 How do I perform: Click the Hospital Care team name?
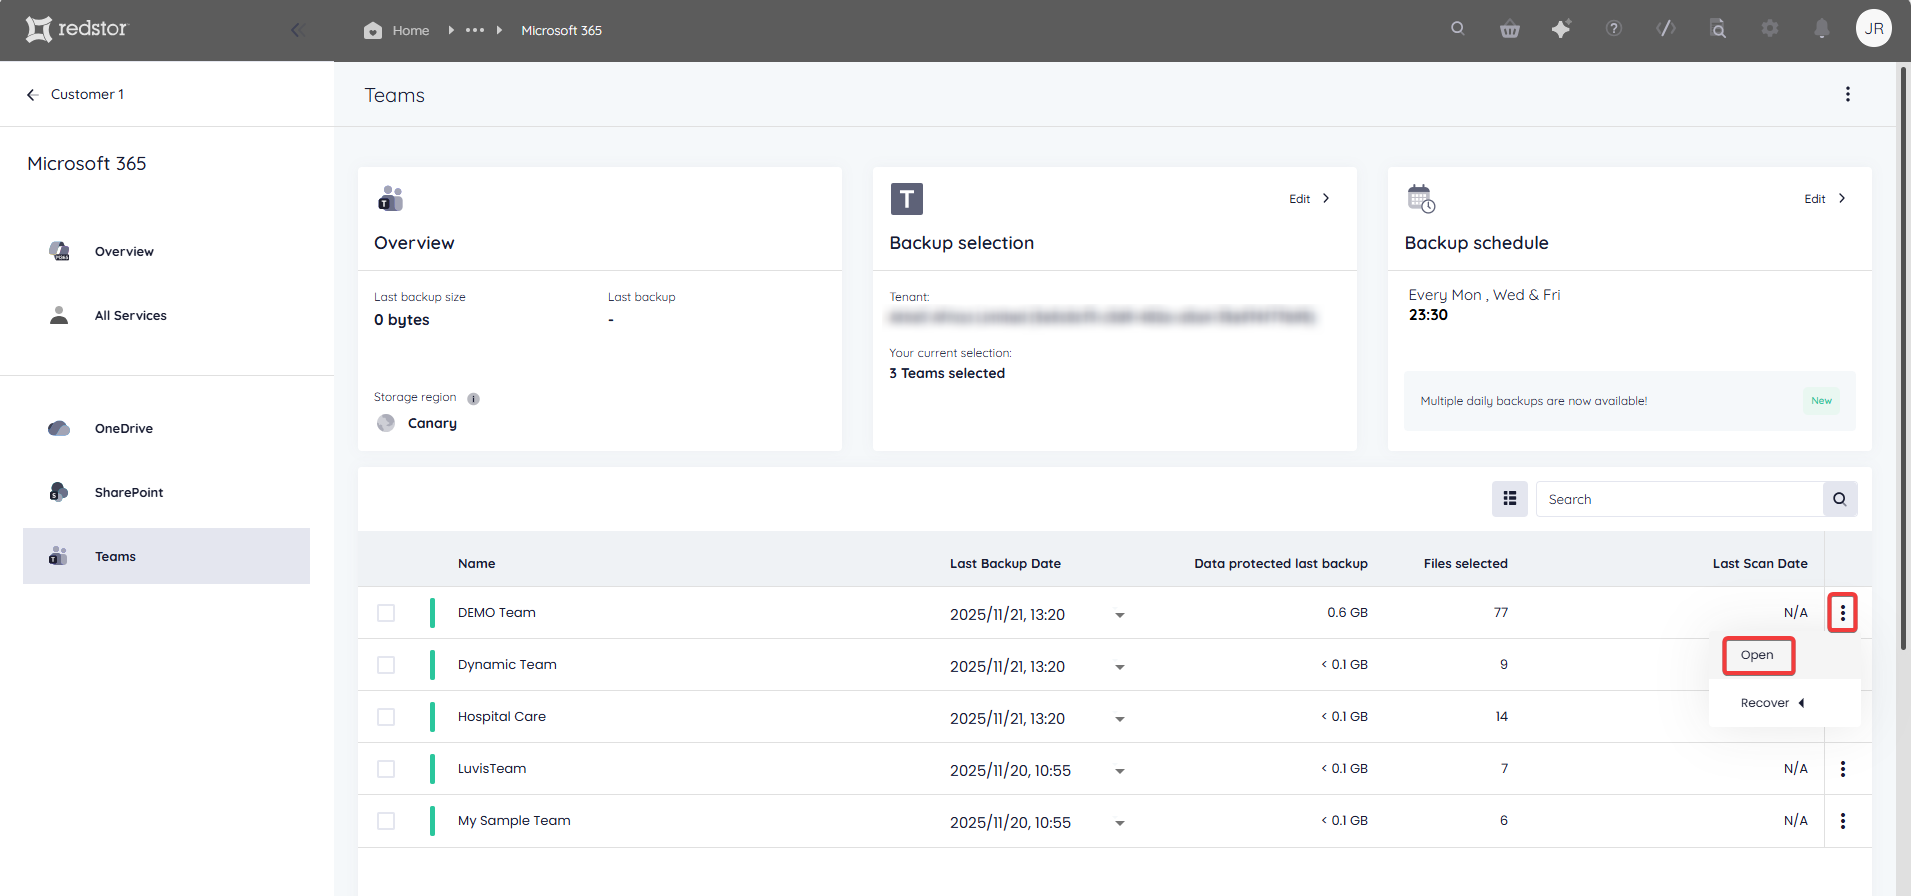[502, 716]
